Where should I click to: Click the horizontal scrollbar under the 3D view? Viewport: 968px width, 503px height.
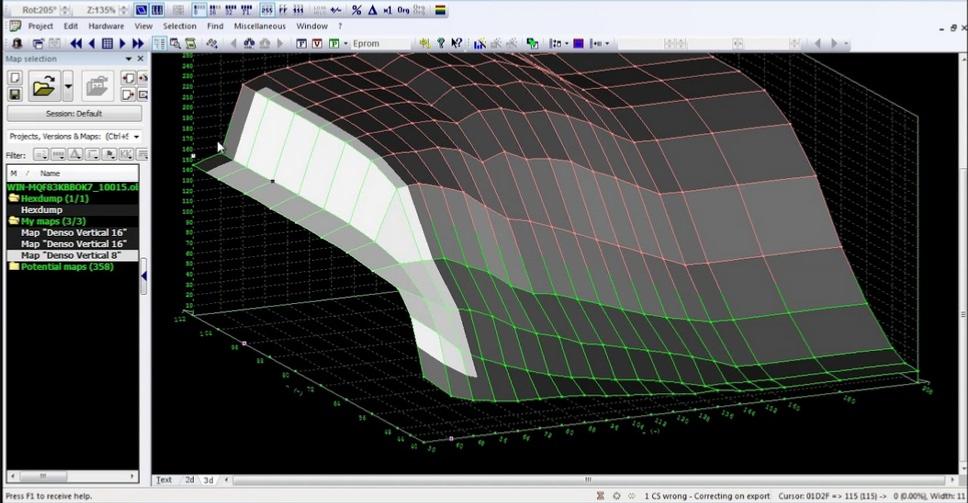[x=588, y=480]
